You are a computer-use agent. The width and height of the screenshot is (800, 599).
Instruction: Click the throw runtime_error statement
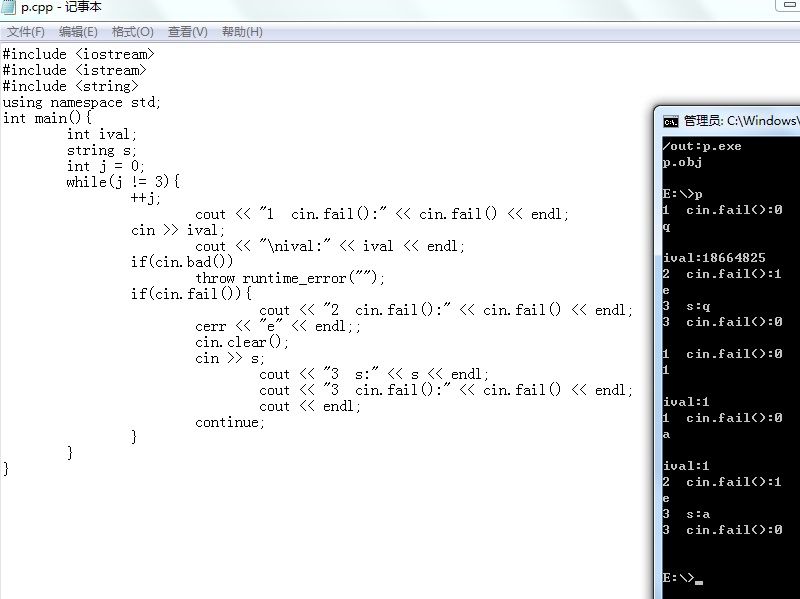290,278
